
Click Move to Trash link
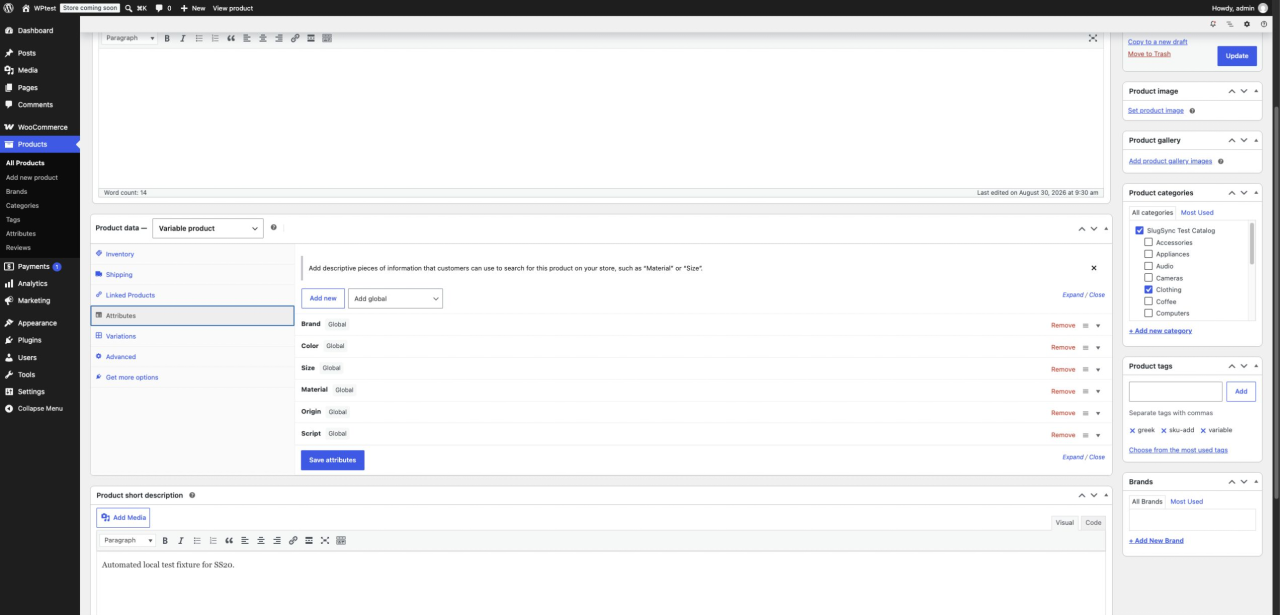pyautogui.click(x=1149, y=54)
